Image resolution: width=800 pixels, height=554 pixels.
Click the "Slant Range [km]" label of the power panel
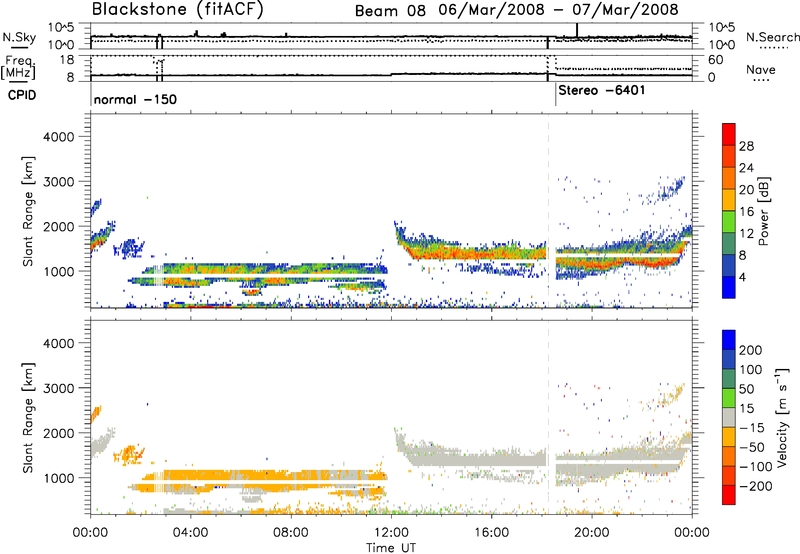click(28, 211)
